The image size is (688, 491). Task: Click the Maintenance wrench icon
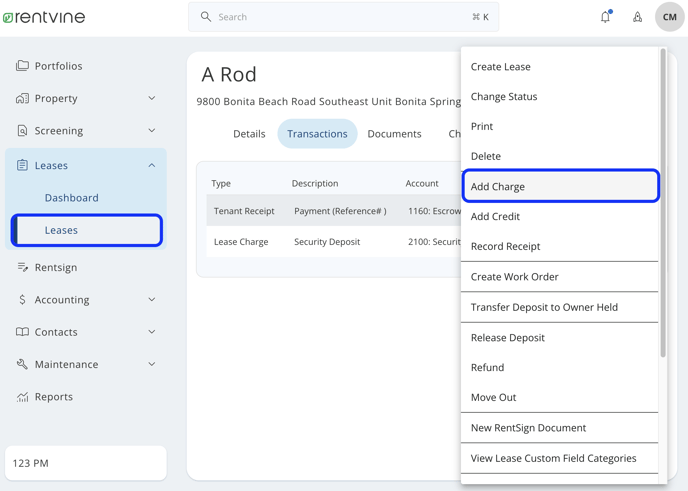point(22,364)
